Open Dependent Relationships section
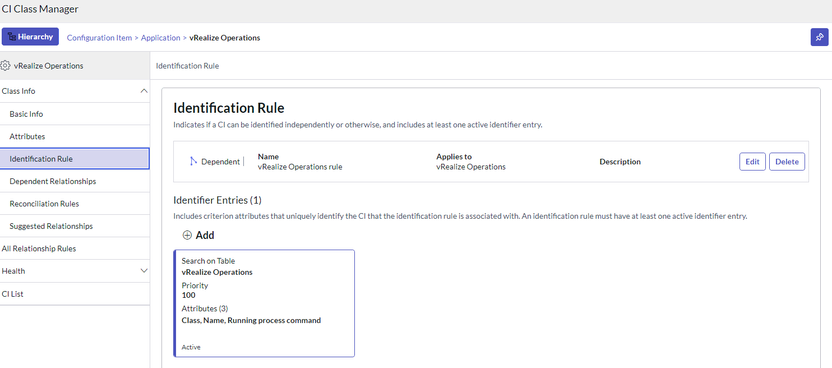The height and width of the screenshot is (368, 832). pos(75,181)
